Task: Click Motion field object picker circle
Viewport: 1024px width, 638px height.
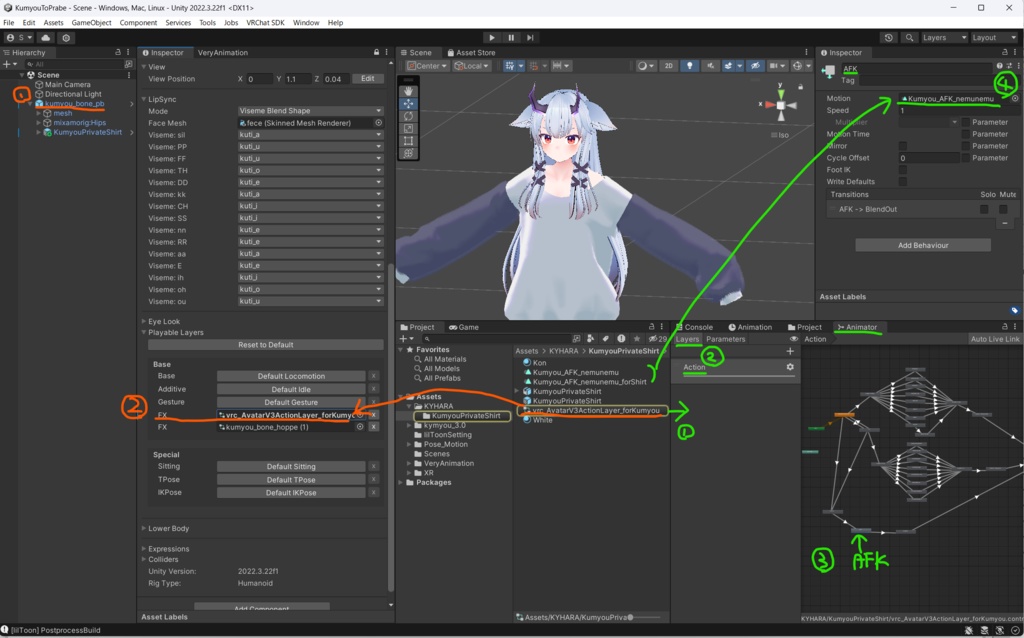Action: tap(1015, 99)
